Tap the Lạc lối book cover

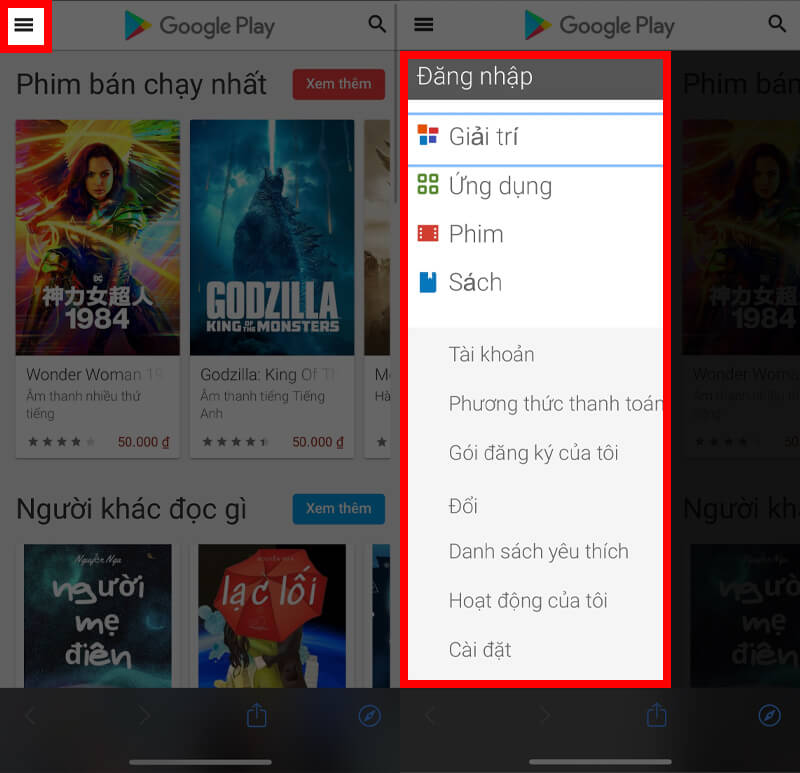(x=272, y=615)
